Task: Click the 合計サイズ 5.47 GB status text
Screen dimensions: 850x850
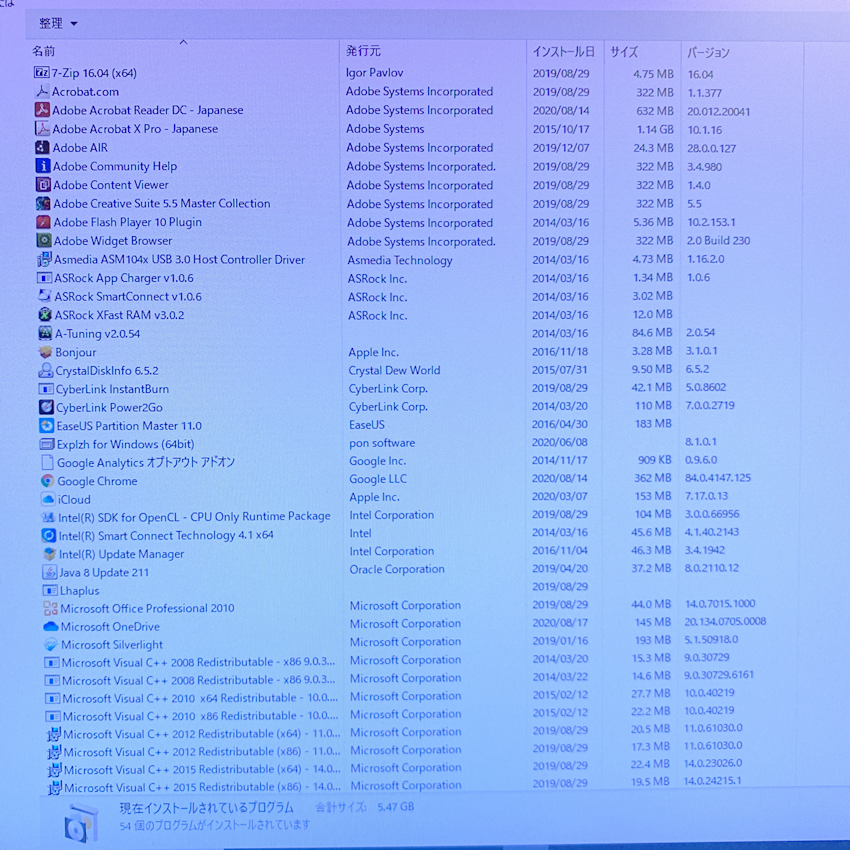Action: (x=365, y=807)
